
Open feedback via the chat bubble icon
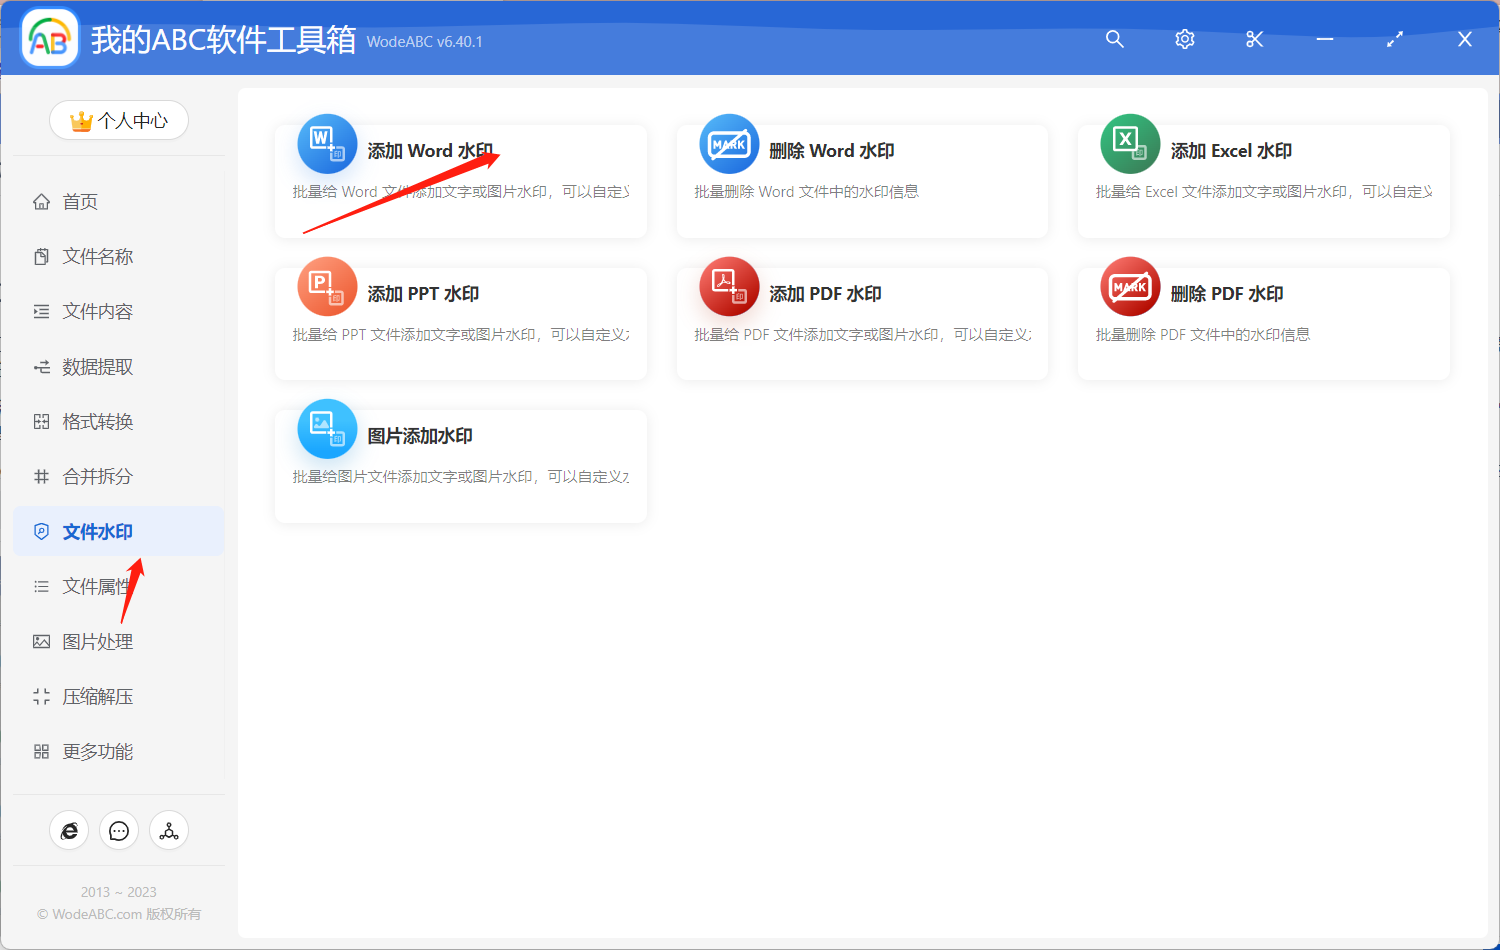click(119, 830)
